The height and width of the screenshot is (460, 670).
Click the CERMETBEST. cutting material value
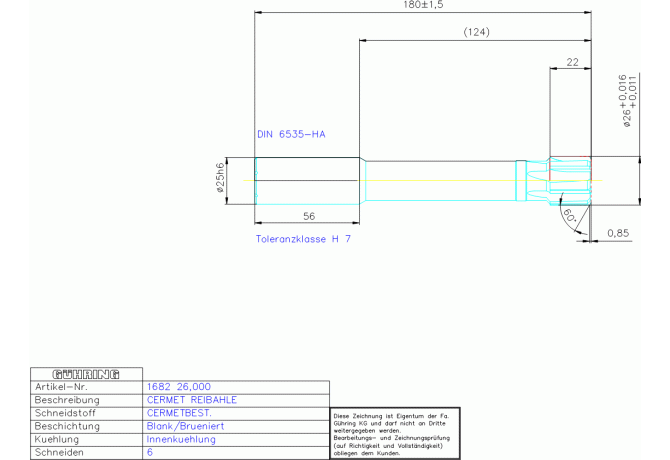pos(179,413)
